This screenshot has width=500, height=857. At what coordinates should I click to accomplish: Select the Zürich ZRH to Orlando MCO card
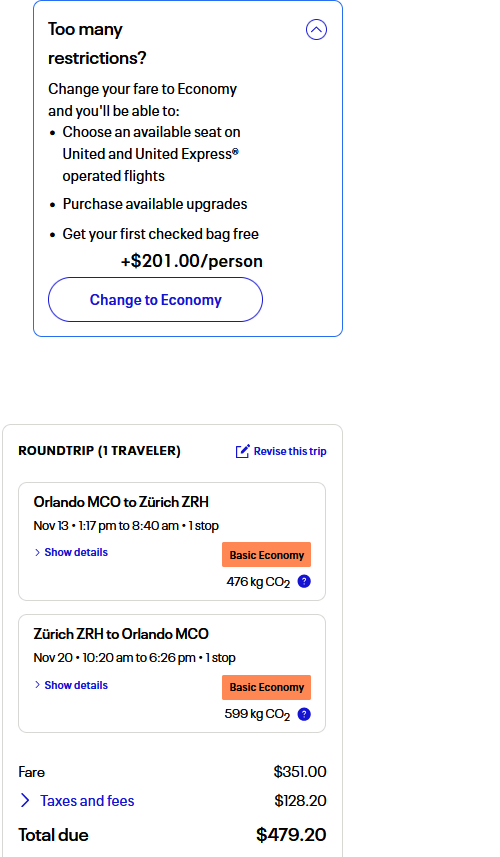[x=172, y=673]
